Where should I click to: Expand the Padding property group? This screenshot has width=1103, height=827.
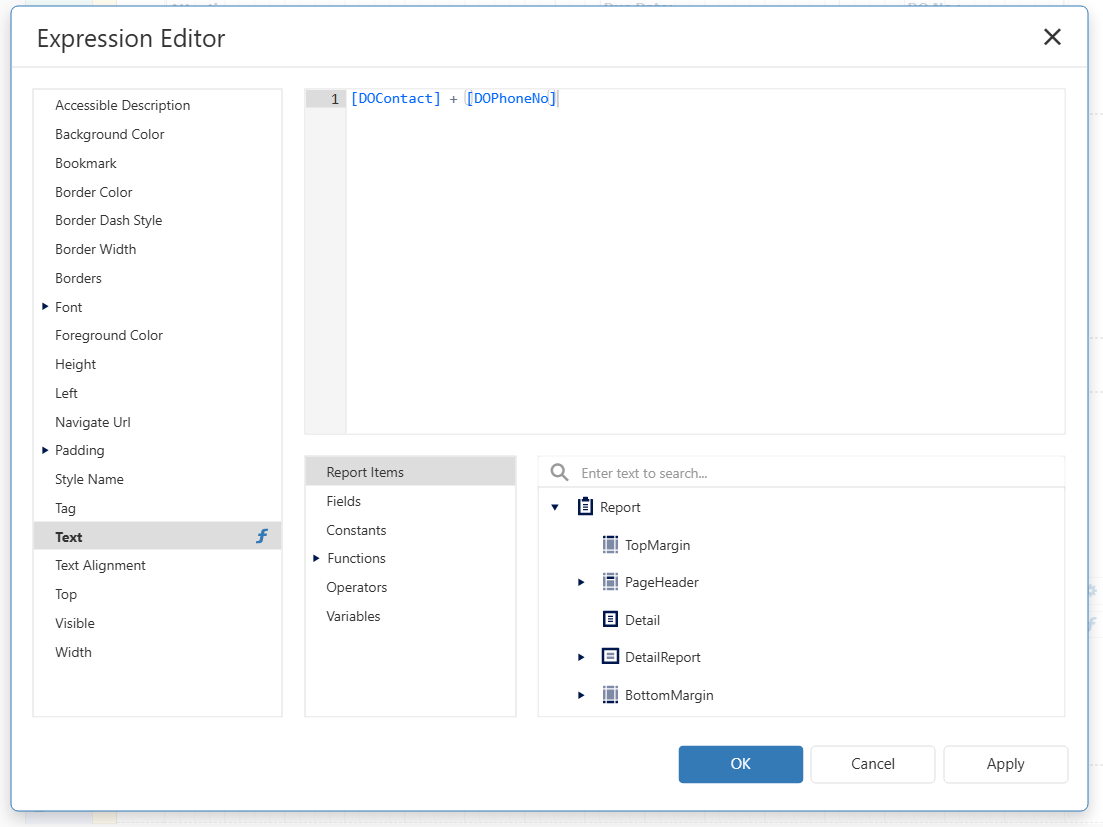click(x=45, y=450)
